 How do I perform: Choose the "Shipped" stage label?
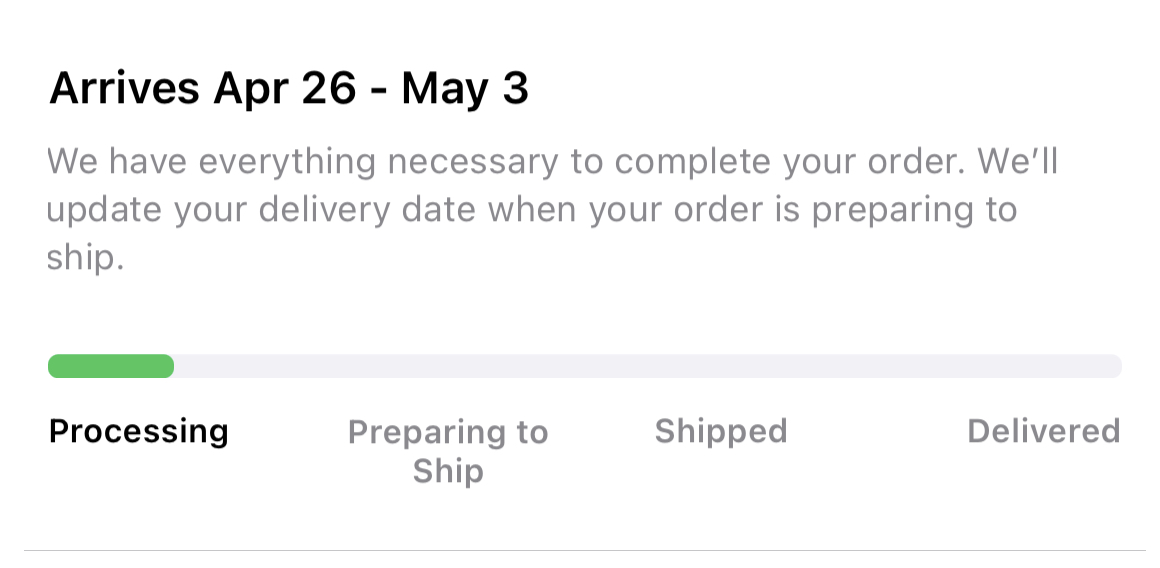pyautogui.click(x=721, y=431)
